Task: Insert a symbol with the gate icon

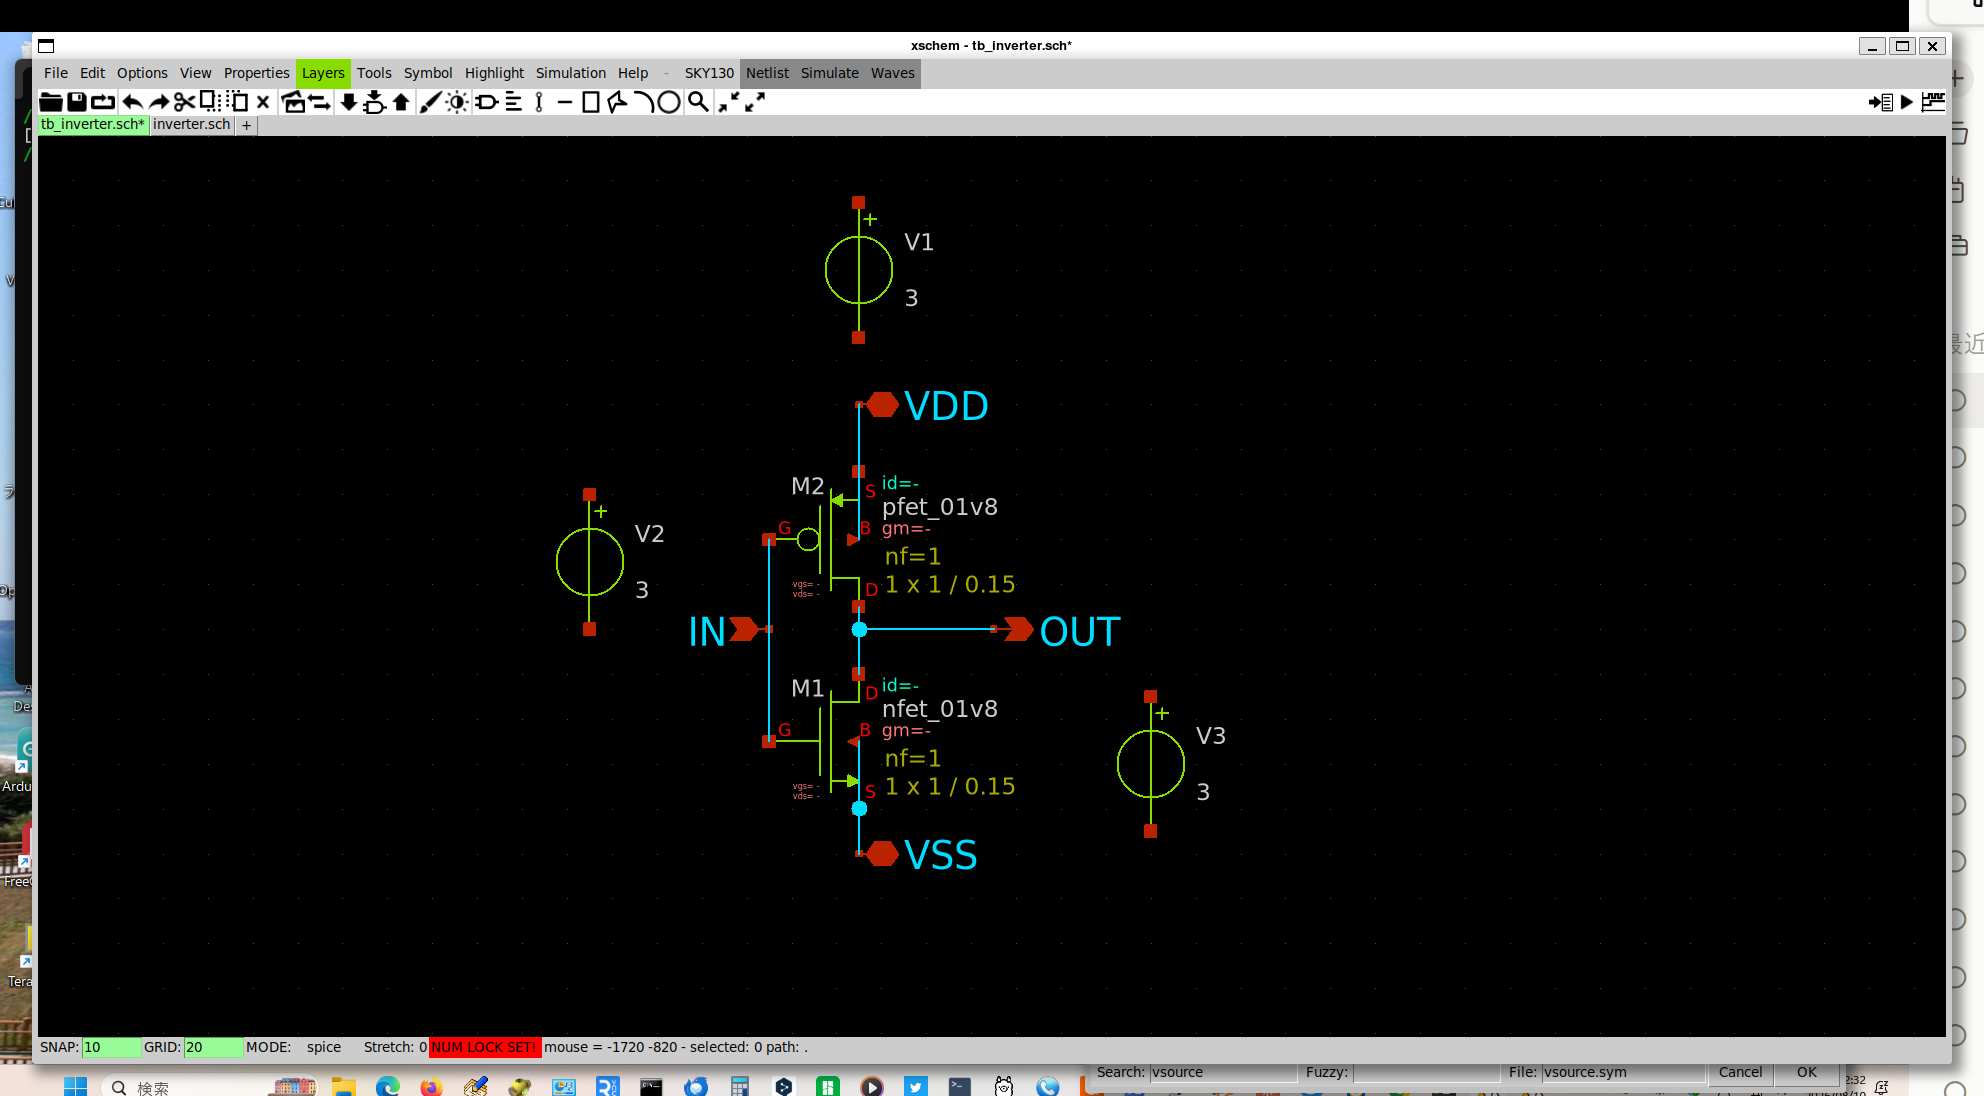Action: click(487, 102)
